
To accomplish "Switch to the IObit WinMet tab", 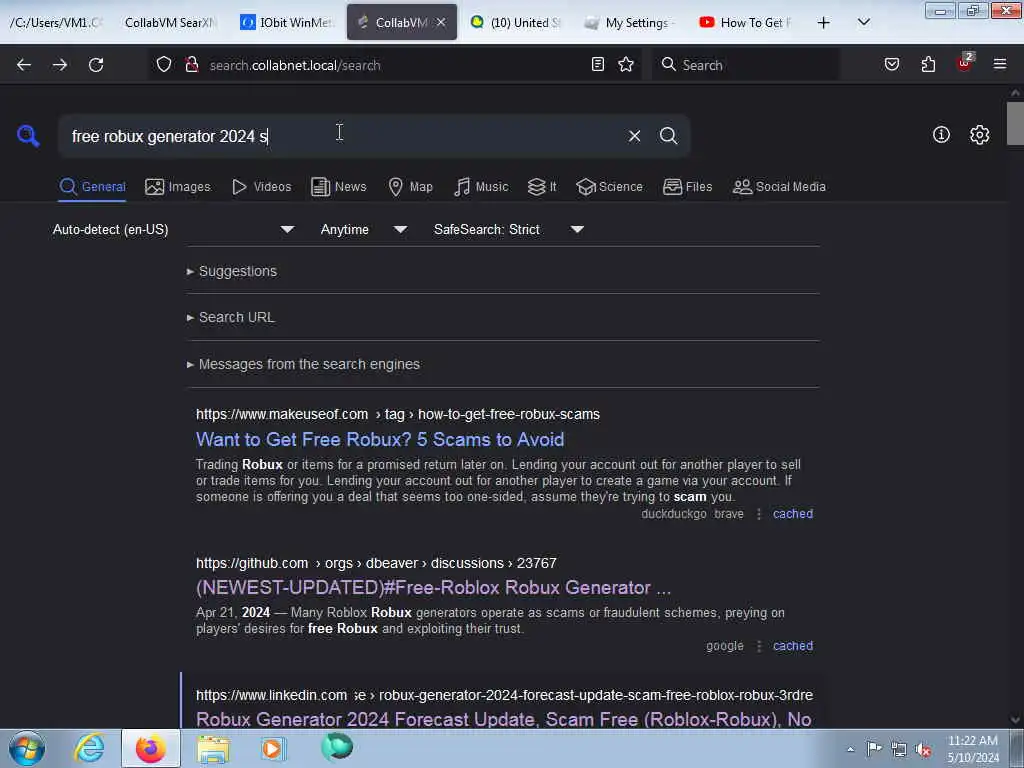I will click(x=287, y=22).
